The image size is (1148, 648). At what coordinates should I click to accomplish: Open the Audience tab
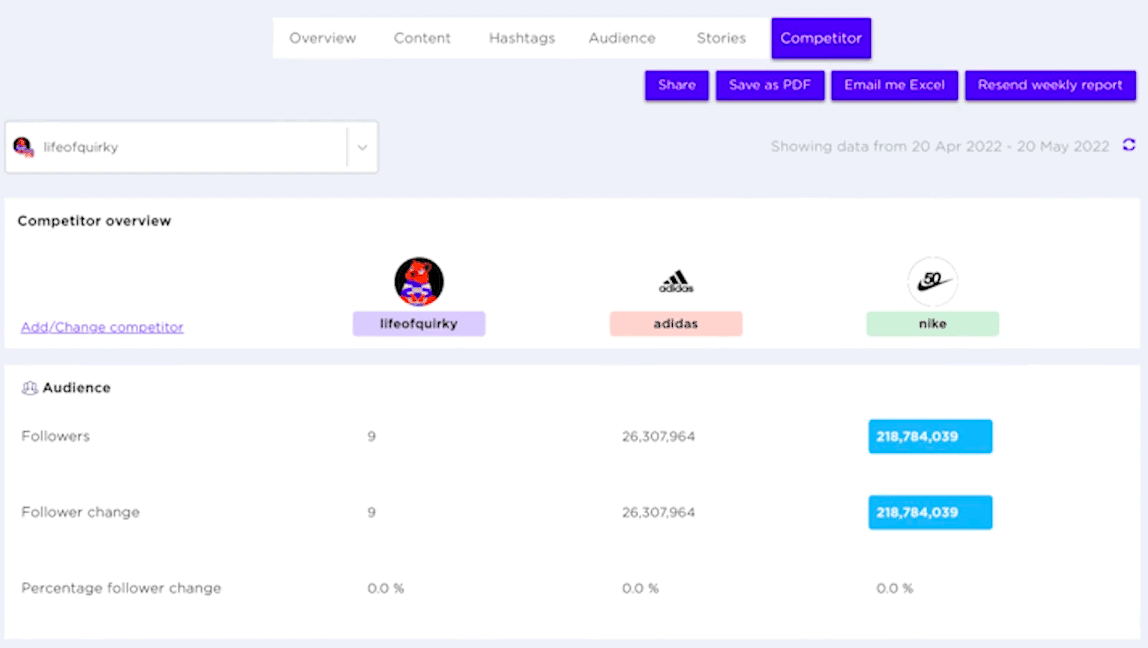[621, 38]
